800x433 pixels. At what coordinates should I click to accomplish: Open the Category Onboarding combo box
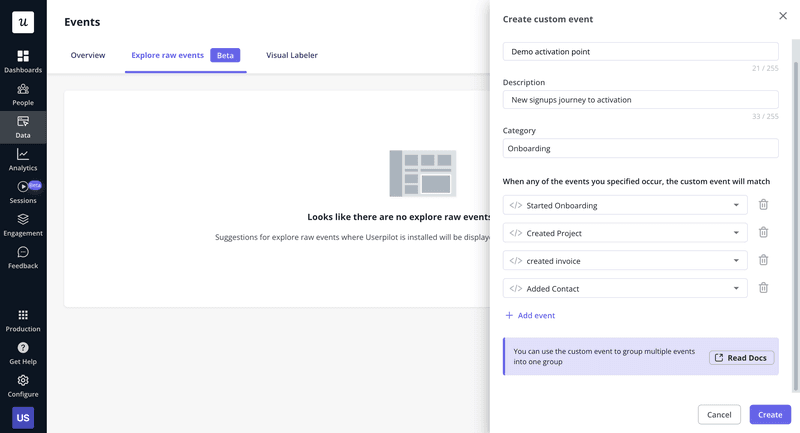[x=640, y=148]
